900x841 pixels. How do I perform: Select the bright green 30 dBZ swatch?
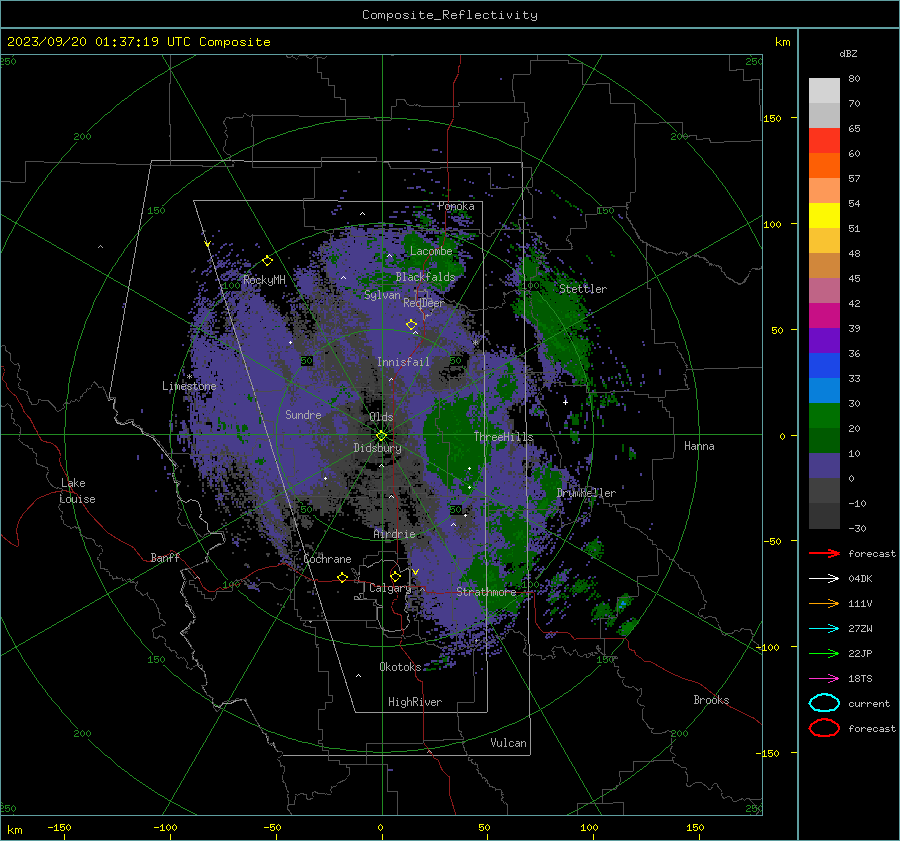824,416
